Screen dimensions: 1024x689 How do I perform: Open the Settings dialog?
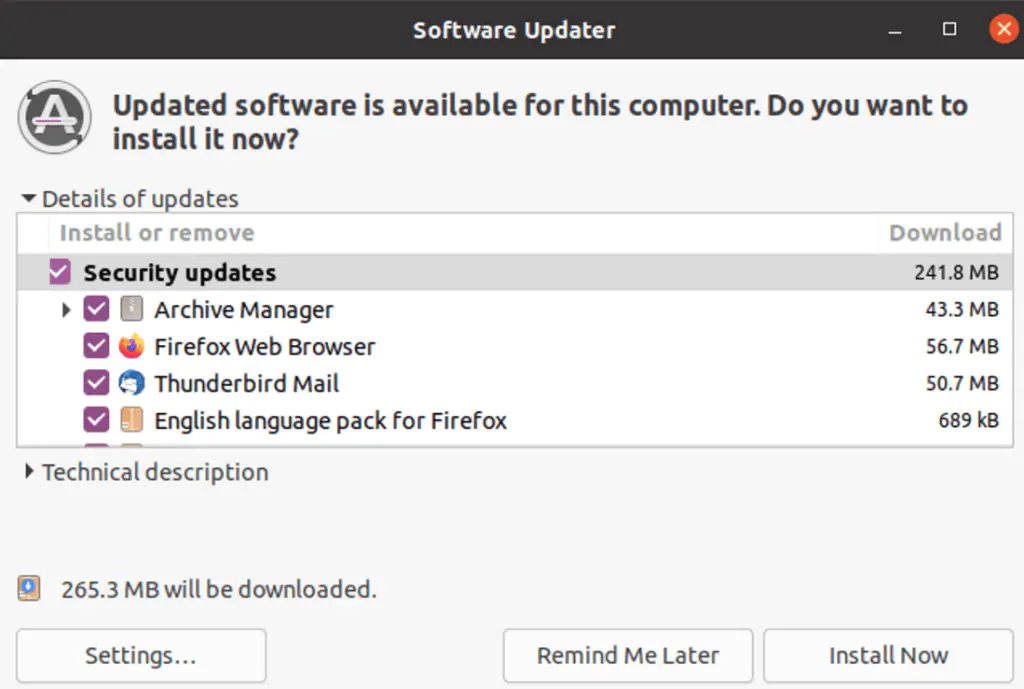[141, 656]
